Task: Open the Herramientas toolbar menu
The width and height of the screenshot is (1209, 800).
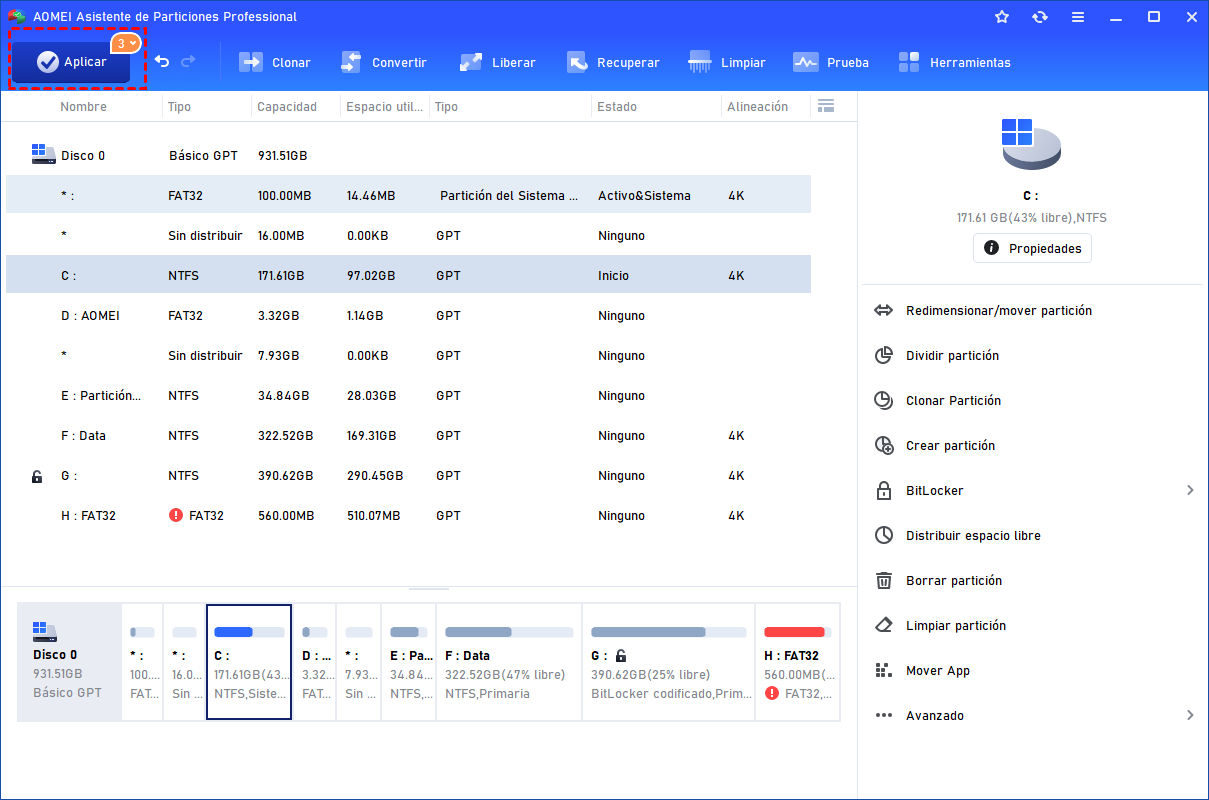Action: click(955, 62)
